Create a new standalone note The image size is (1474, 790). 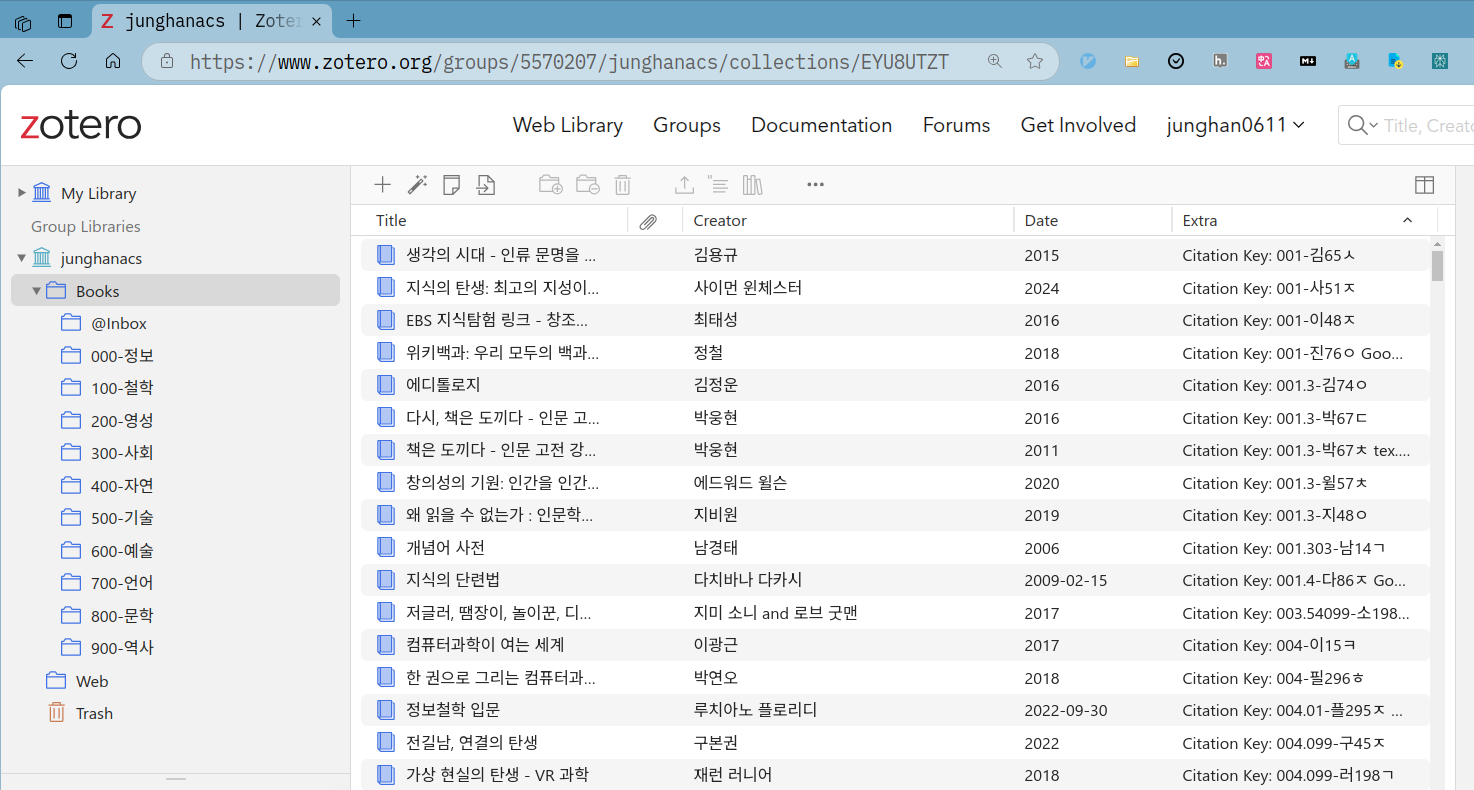point(452,184)
